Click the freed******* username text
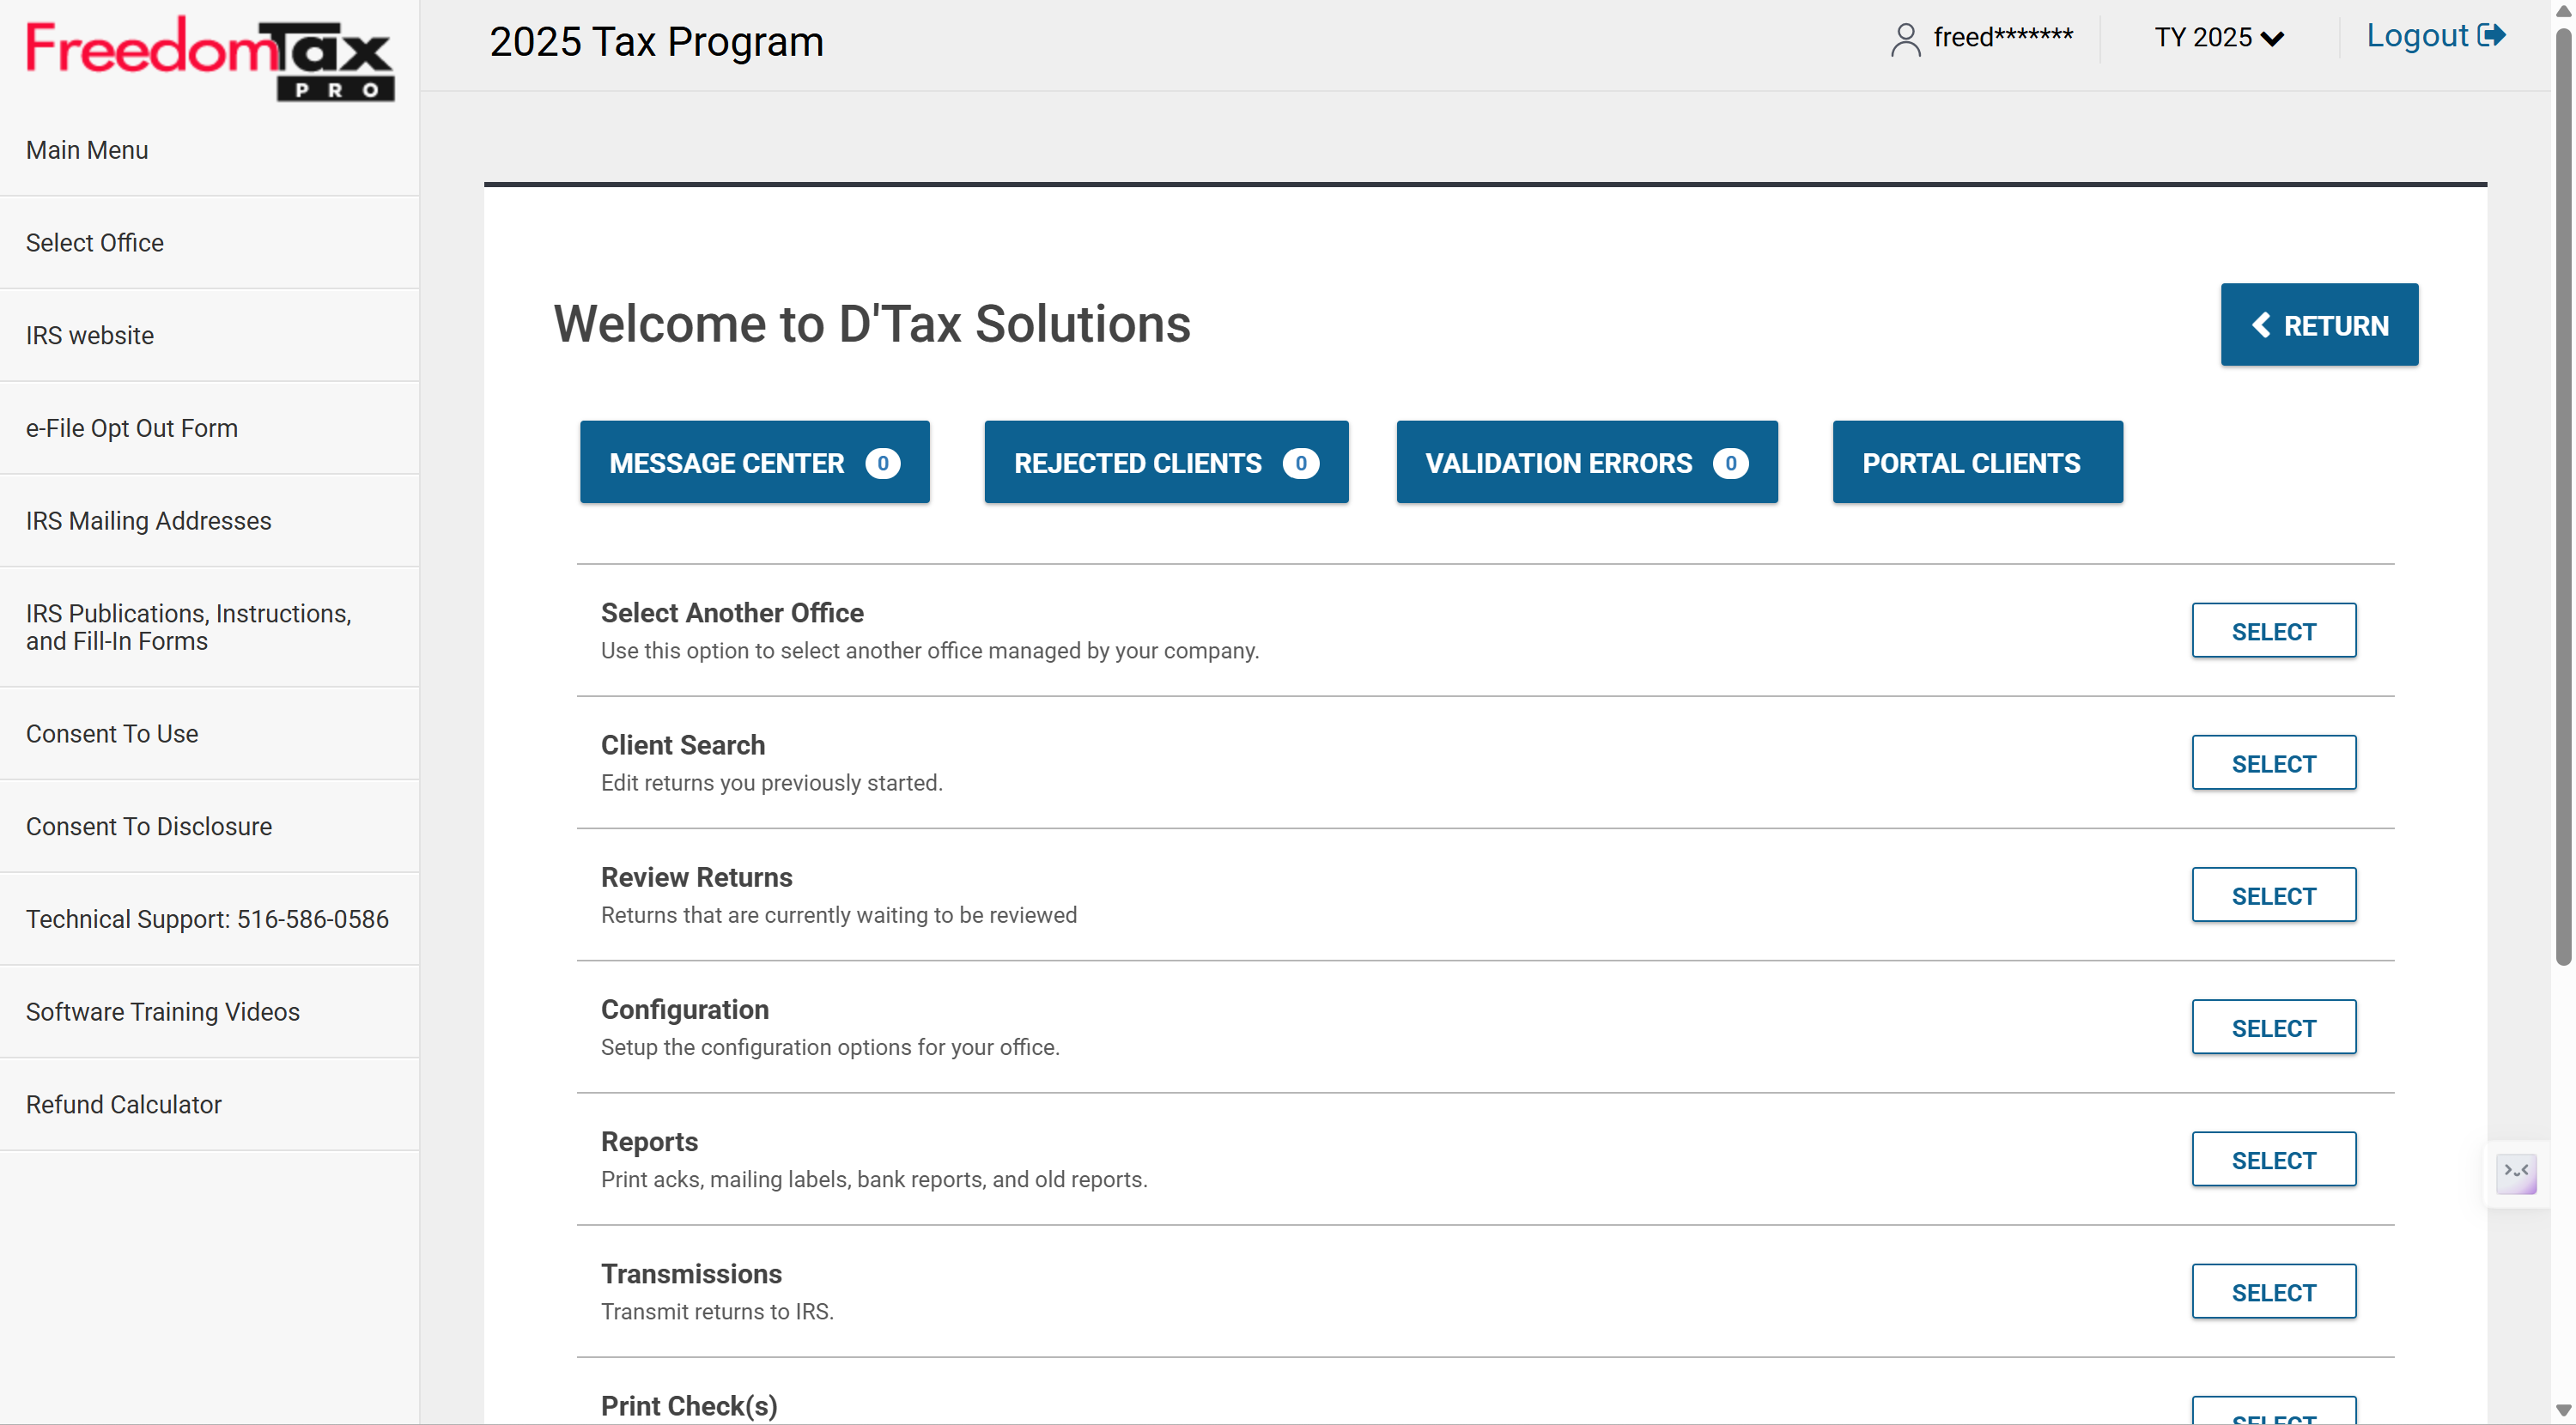Image resolution: width=2576 pixels, height=1425 pixels. [2003, 38]
